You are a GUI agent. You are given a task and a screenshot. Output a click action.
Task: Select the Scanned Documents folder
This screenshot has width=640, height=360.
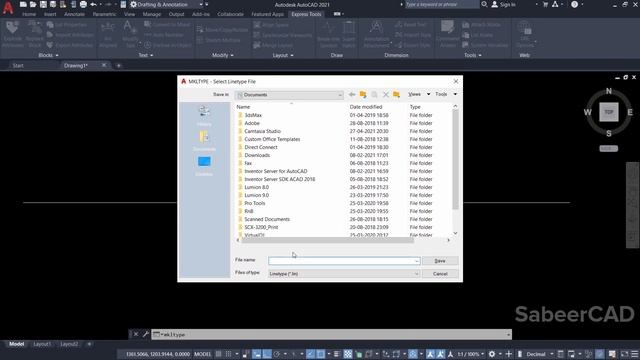267,219
